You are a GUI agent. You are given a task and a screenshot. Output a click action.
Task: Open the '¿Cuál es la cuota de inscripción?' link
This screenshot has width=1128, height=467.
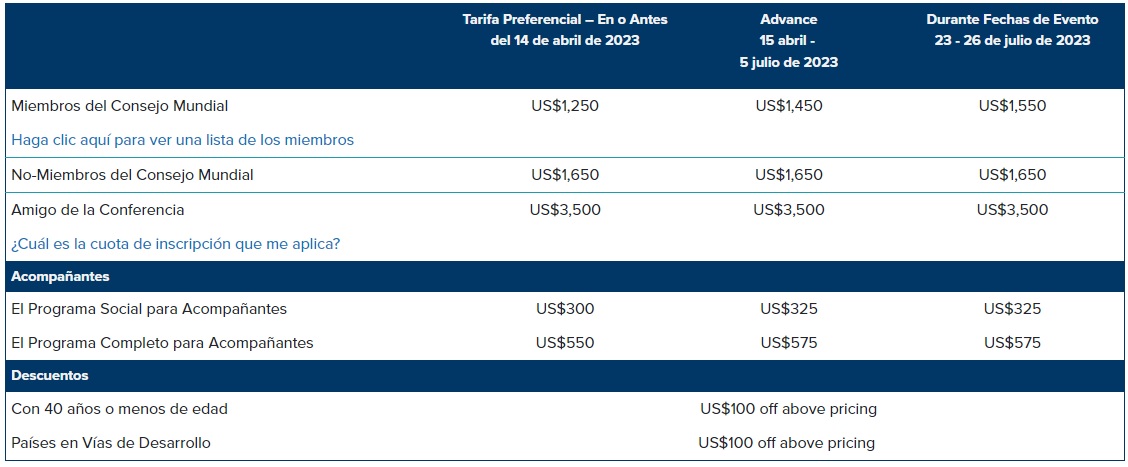click(x=175, y=244)
